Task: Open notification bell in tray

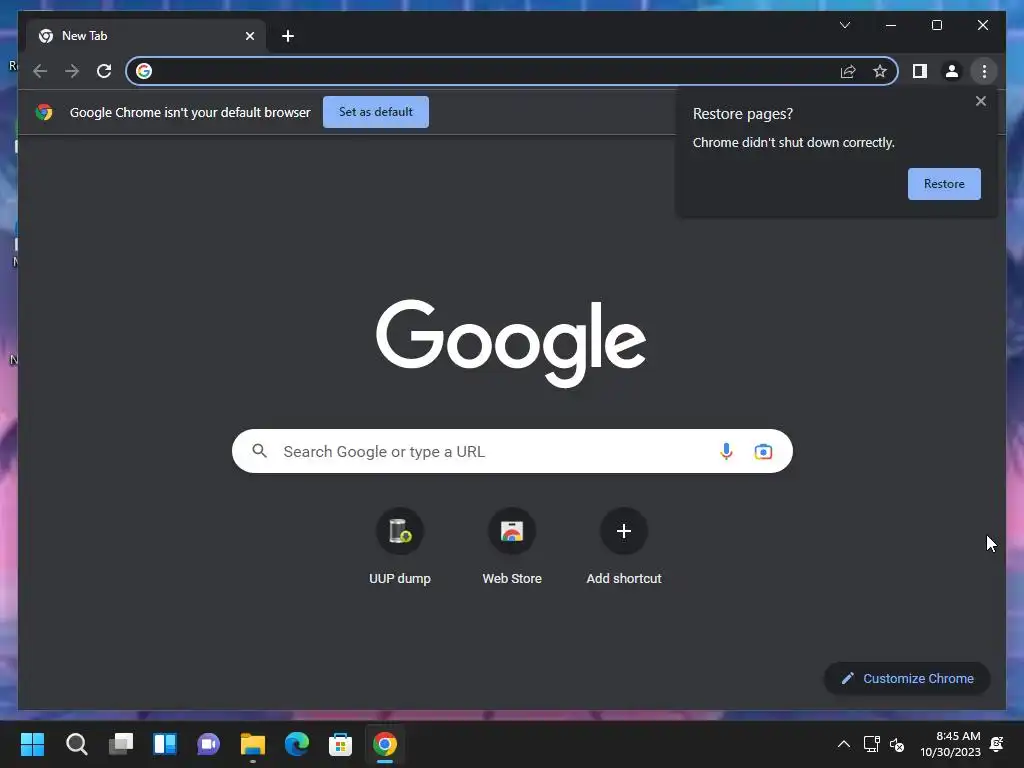Action: coord(997,744)
